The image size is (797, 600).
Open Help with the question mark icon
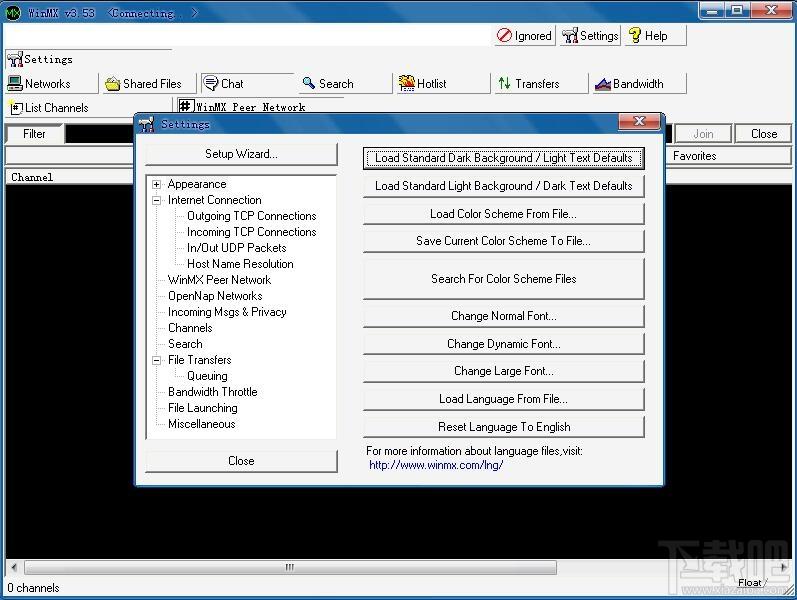click(655, 36)
